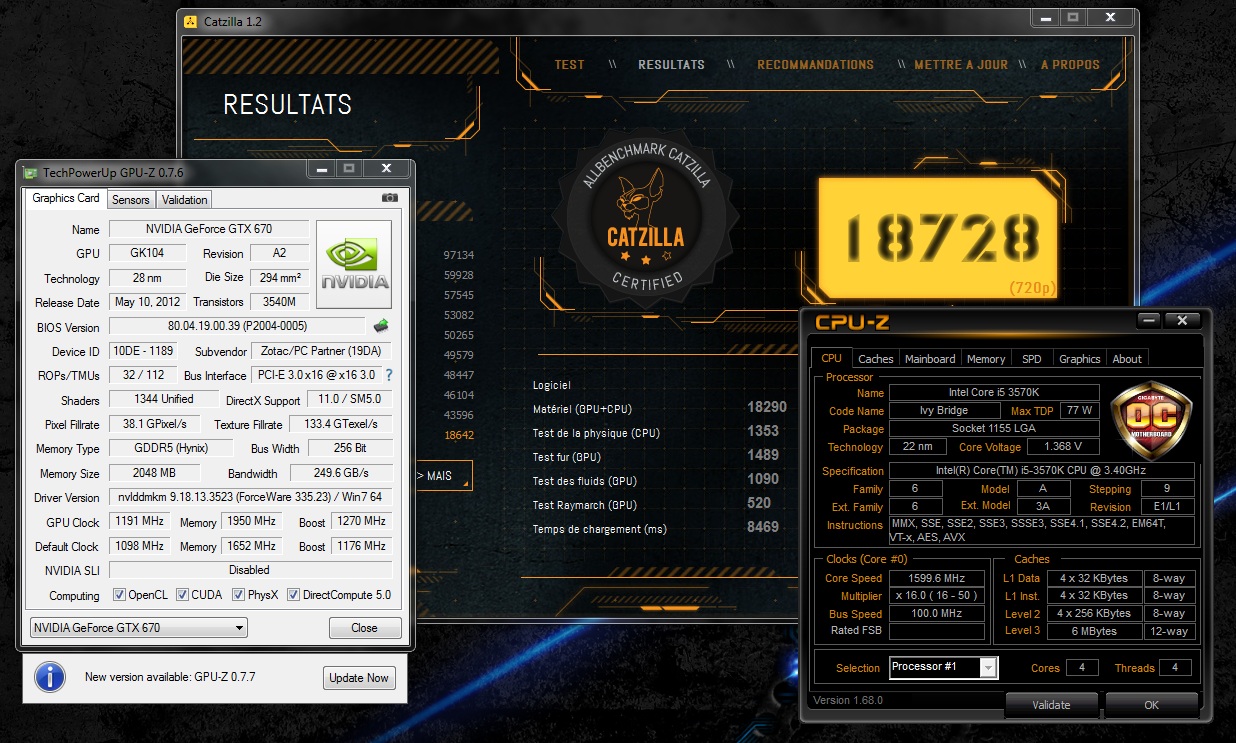Click the Core Speed 1599.6 MHz field
The image size is (1236, 743).
pos(937,578)
